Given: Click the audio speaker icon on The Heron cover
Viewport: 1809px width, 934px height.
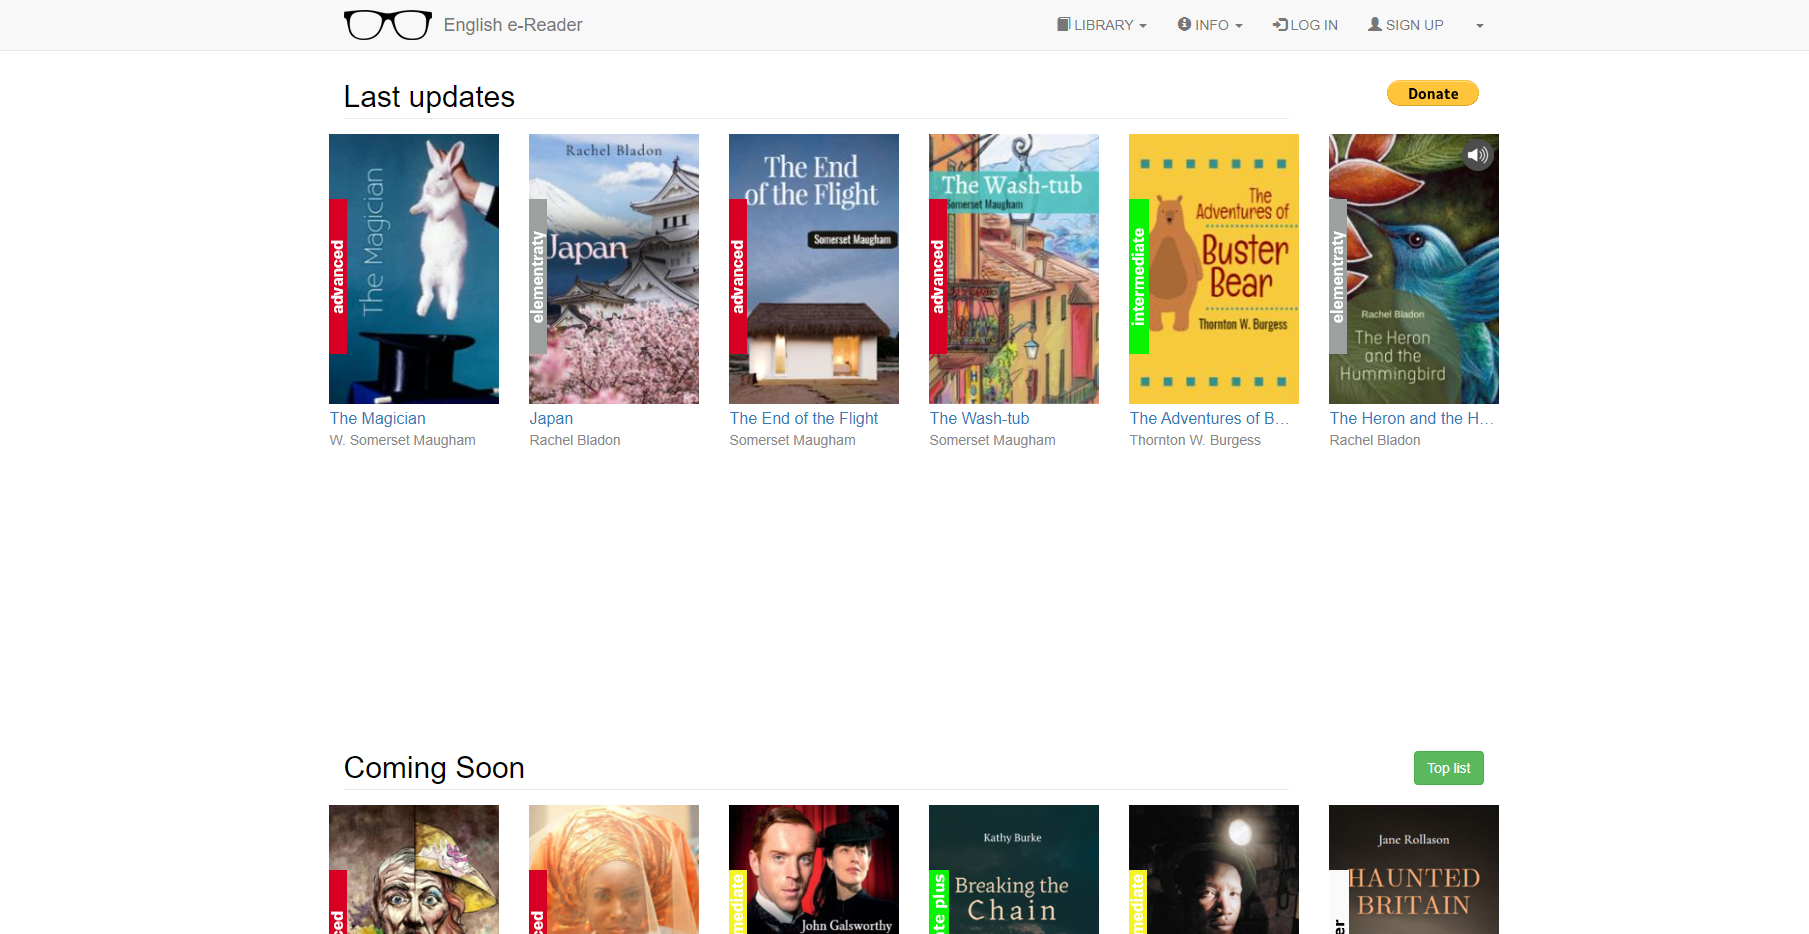Looking at the screenshot, I should (x=1477, y=155).
